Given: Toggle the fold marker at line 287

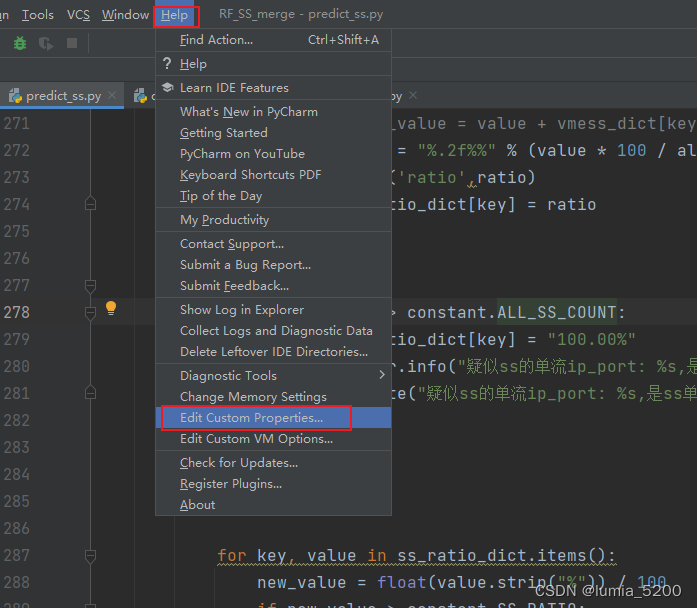Looking at the screenshot, I should point(90,556).
